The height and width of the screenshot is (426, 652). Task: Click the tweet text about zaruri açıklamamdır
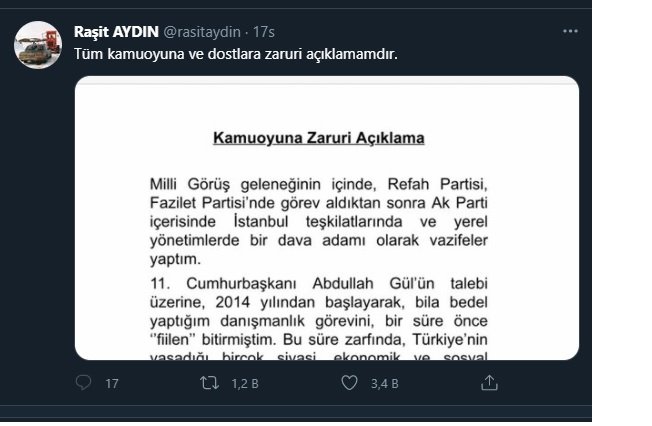pyautogui.click(x=236, y=54)
